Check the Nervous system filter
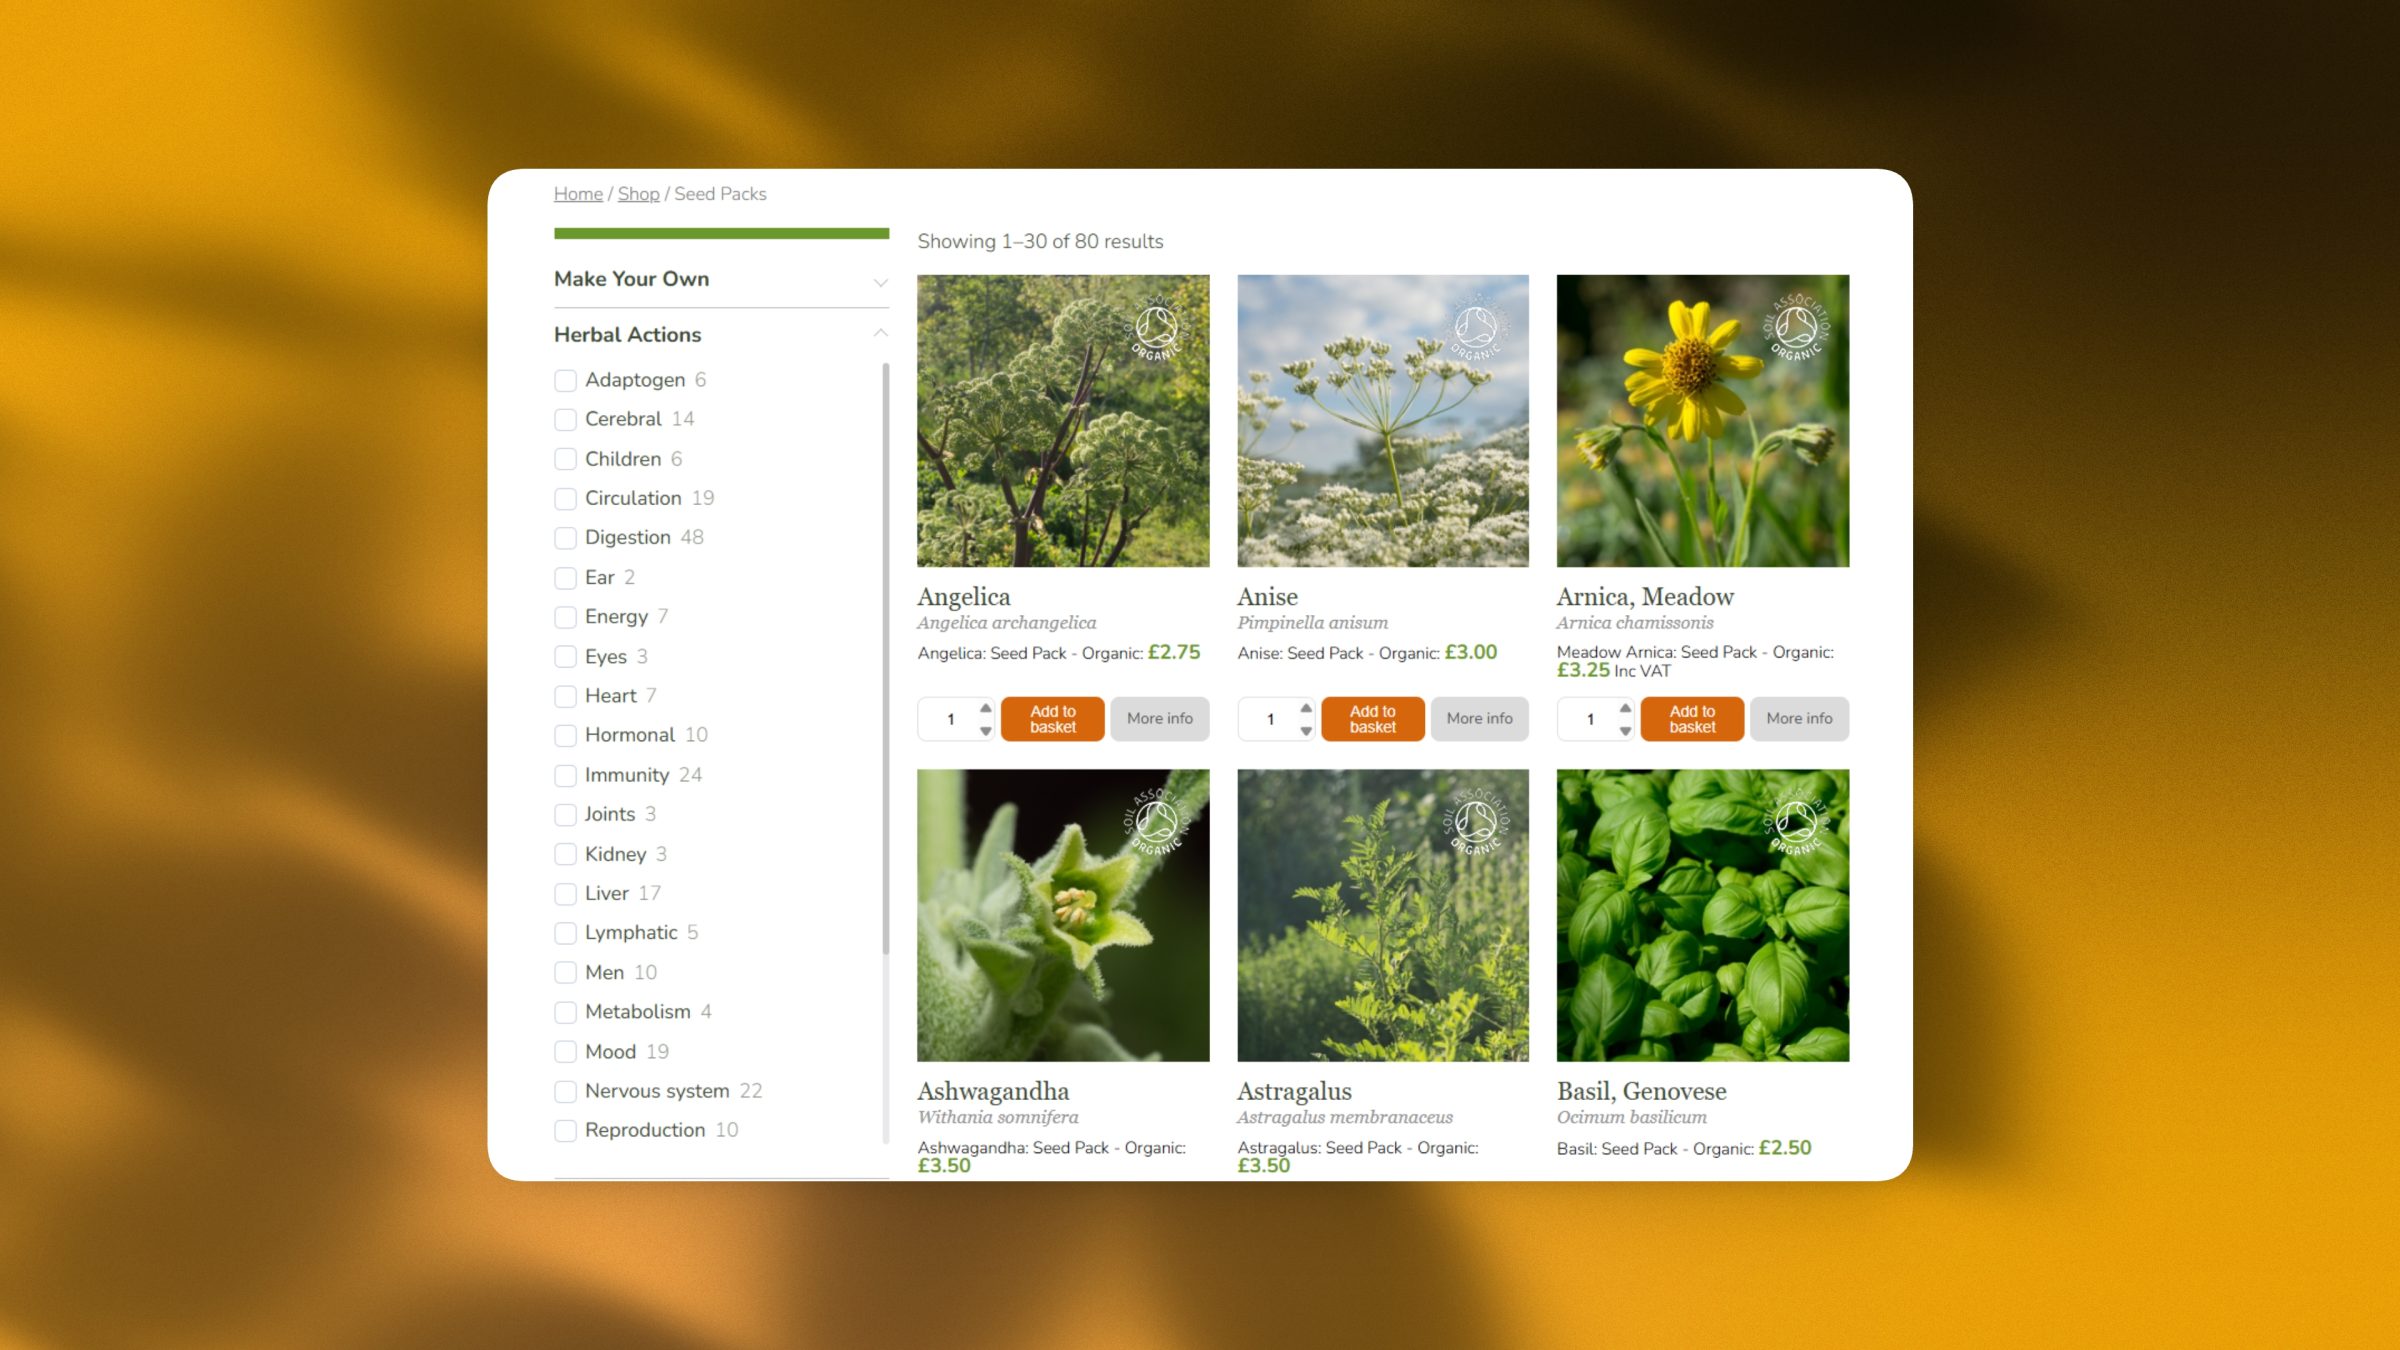Viewport: 2400px width, 1350px height. point(565,1091)
